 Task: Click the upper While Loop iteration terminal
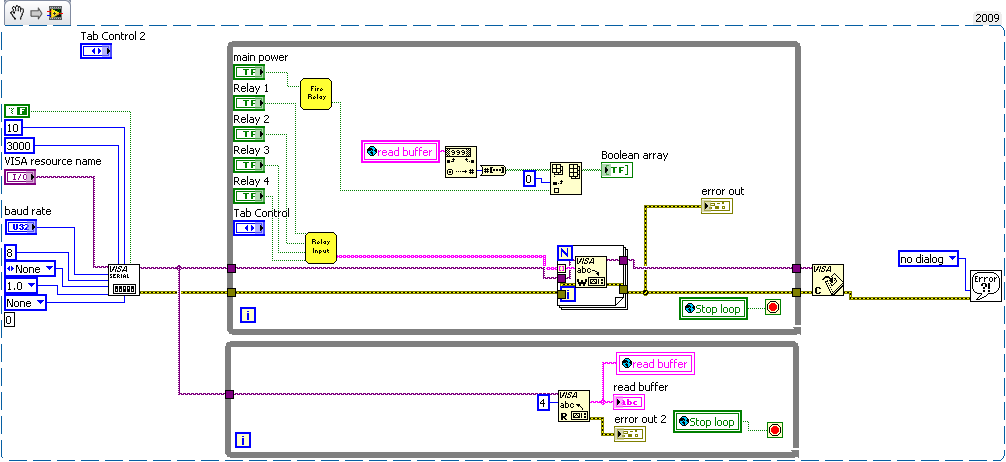(248, 315)
